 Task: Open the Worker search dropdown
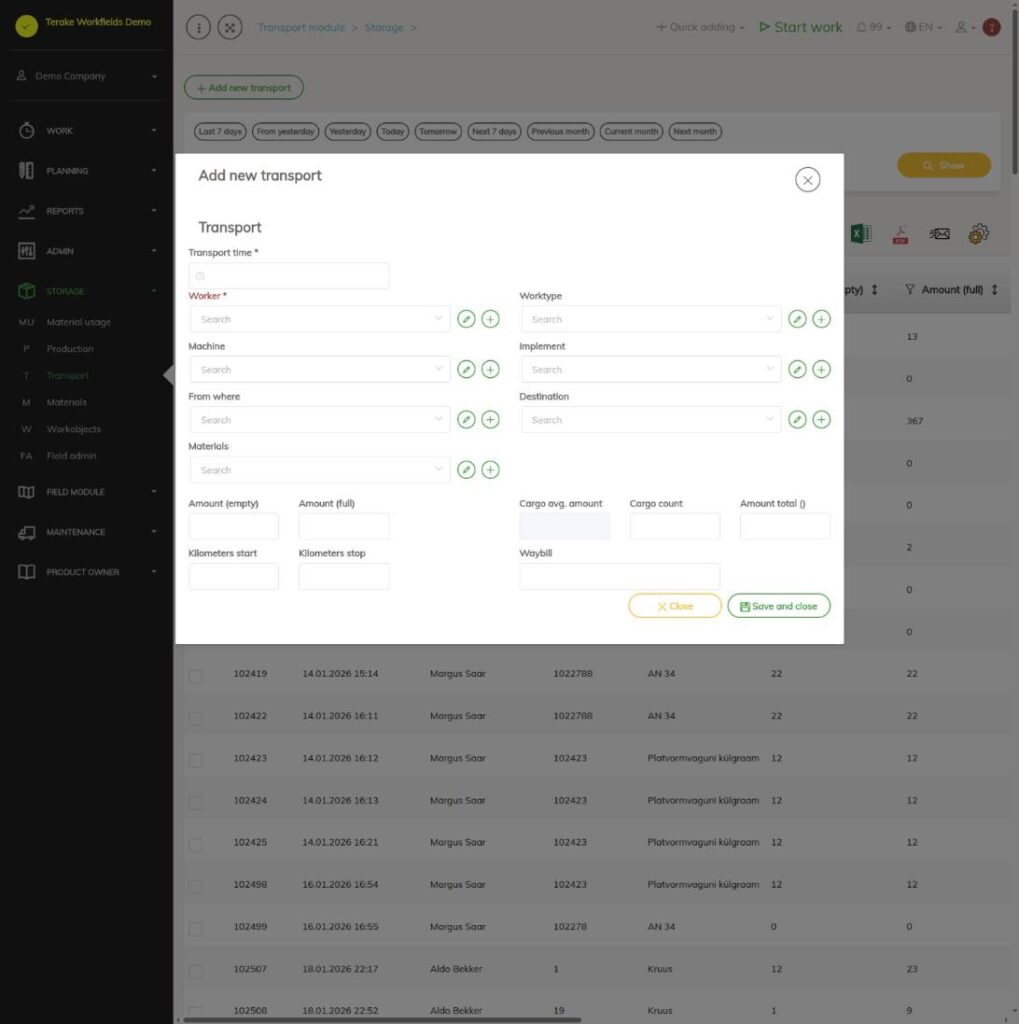tap(320, 319)
